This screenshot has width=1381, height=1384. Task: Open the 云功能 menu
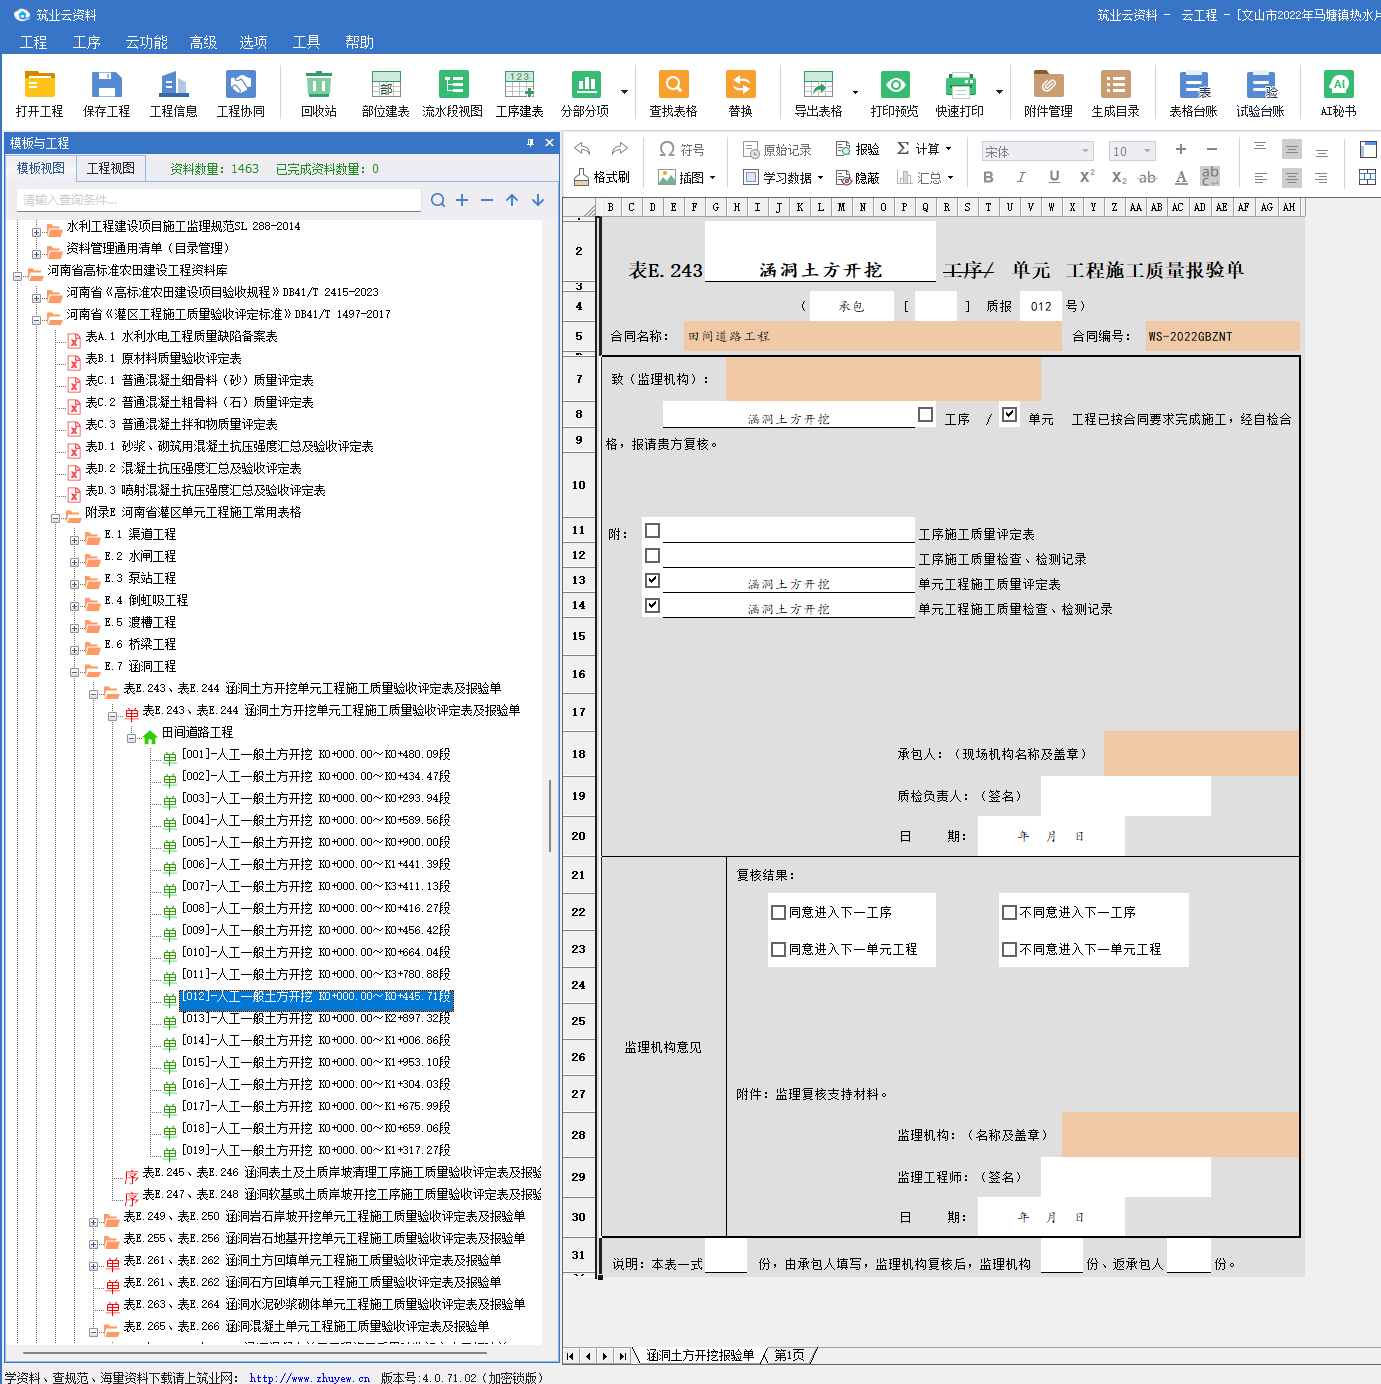(146, 42)
